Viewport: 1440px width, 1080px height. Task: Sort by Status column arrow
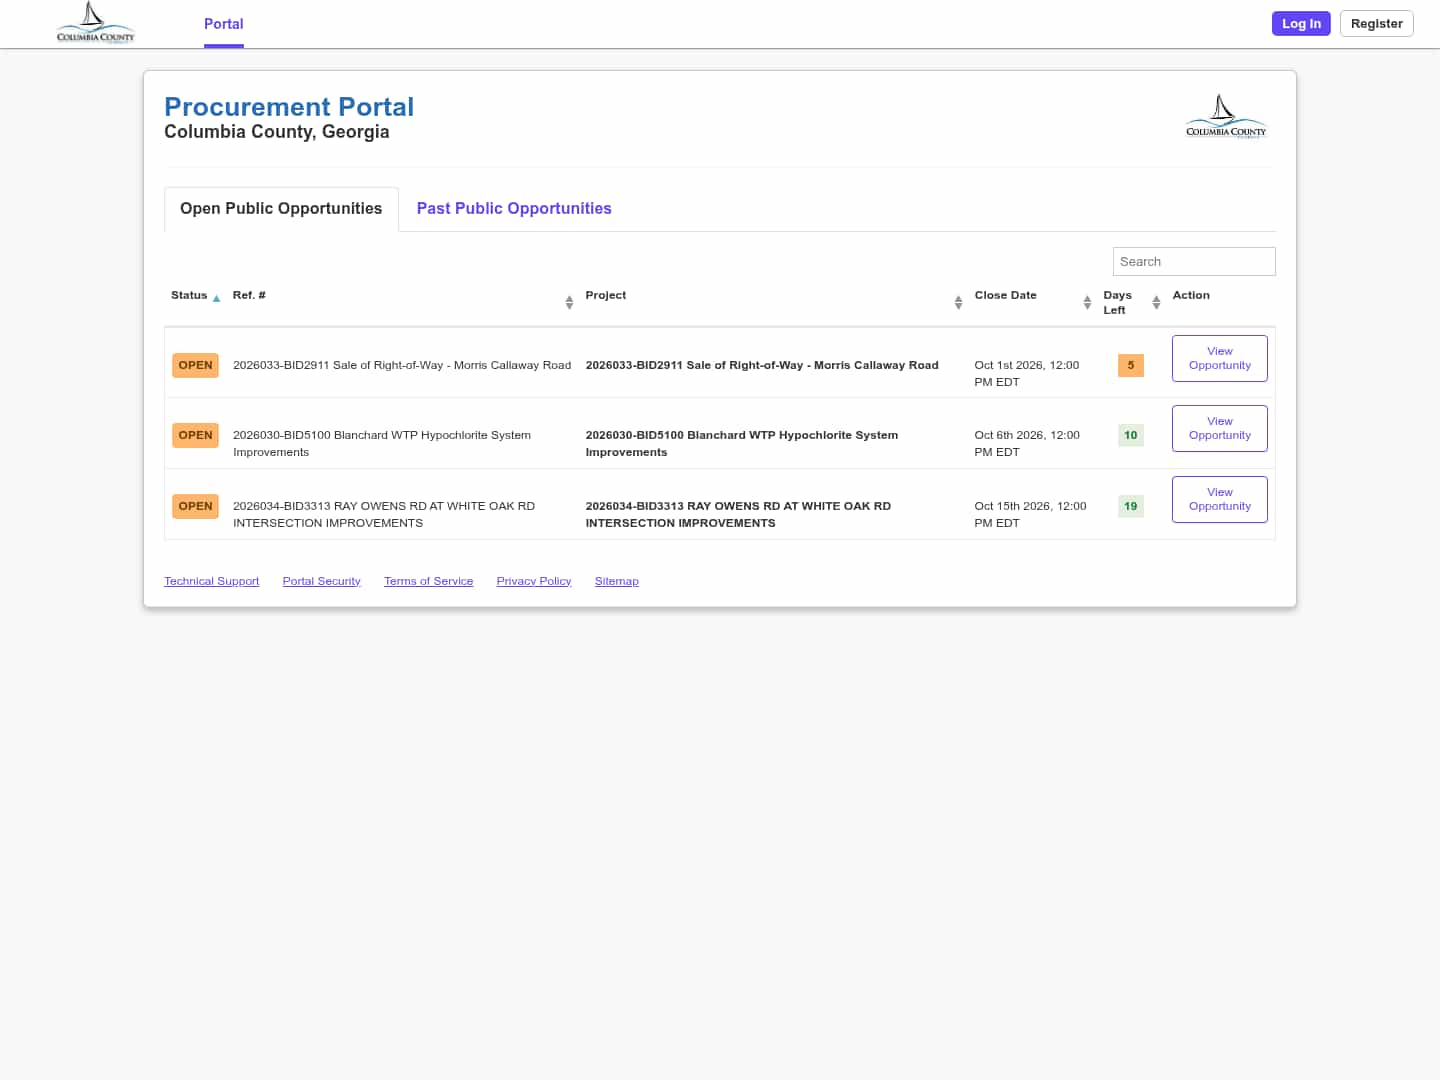pos(216,298)
